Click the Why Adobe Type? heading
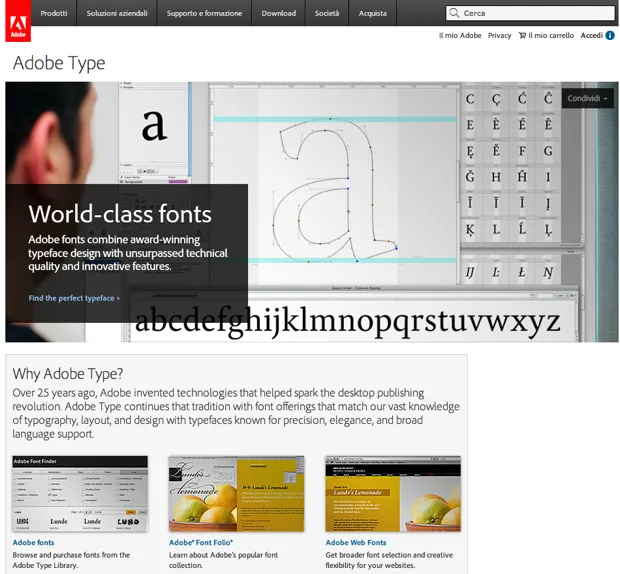The width and height of the screenshot is (620, 574). point(68,374)
